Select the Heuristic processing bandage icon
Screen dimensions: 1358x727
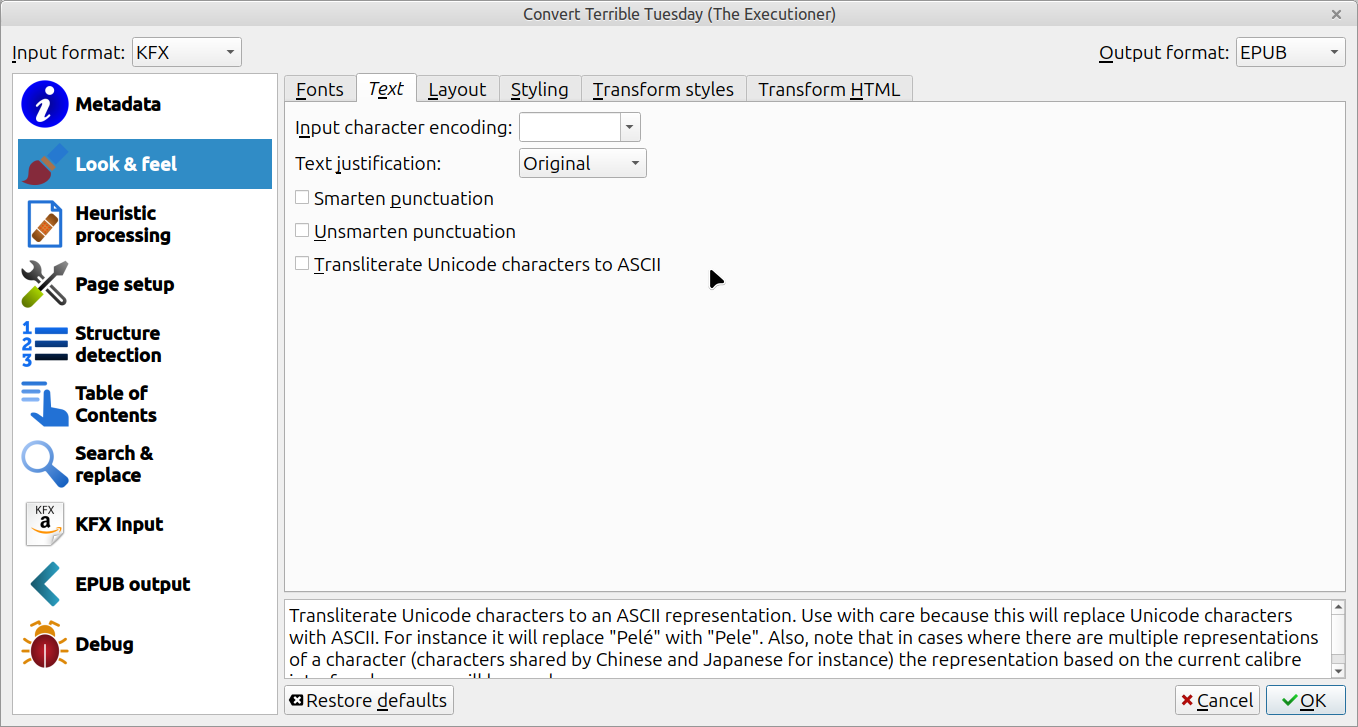click(x=45, y=224)
